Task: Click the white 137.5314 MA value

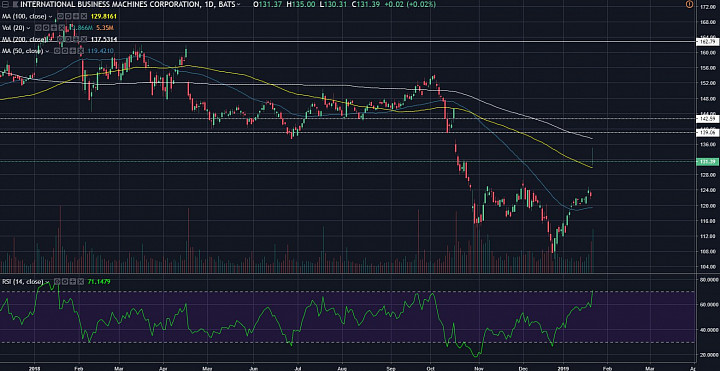Action: [x=104, y=39]
